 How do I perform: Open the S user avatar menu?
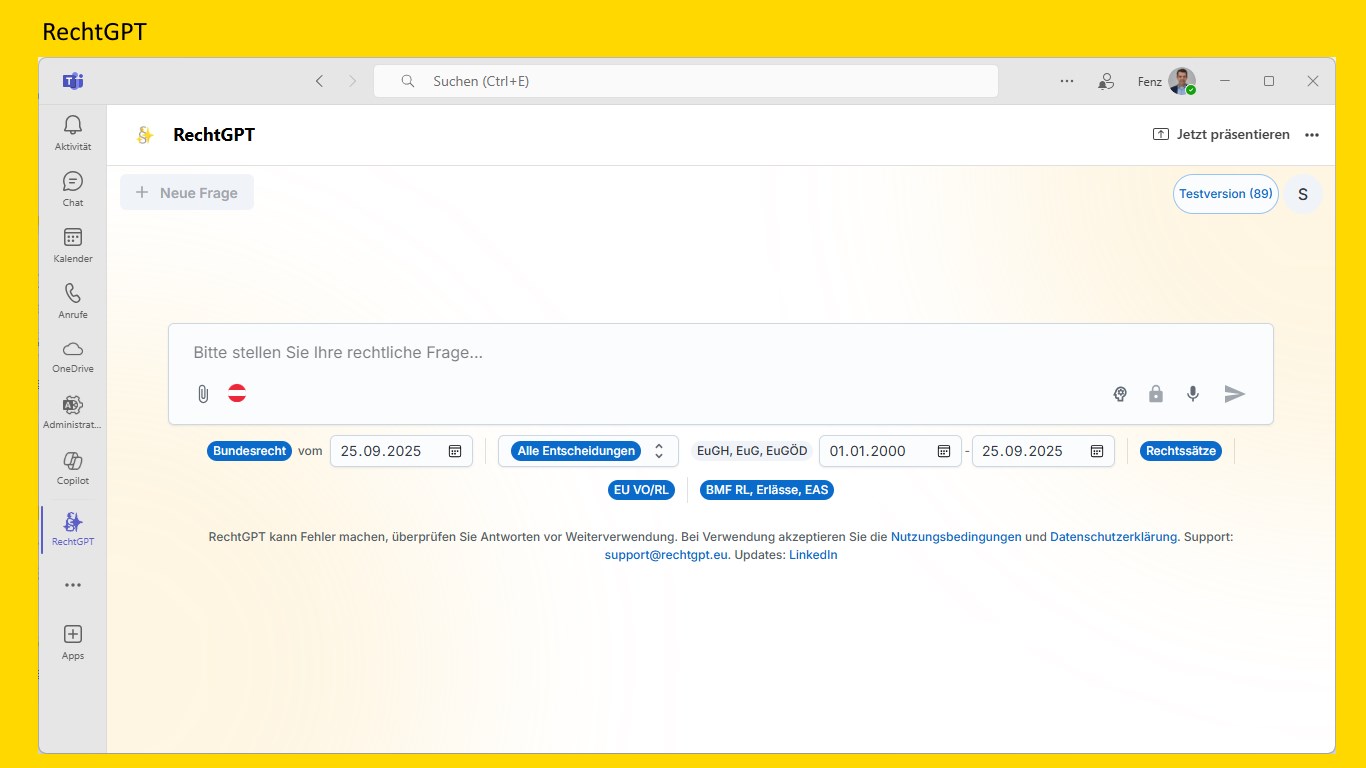tap(1303, 194)
